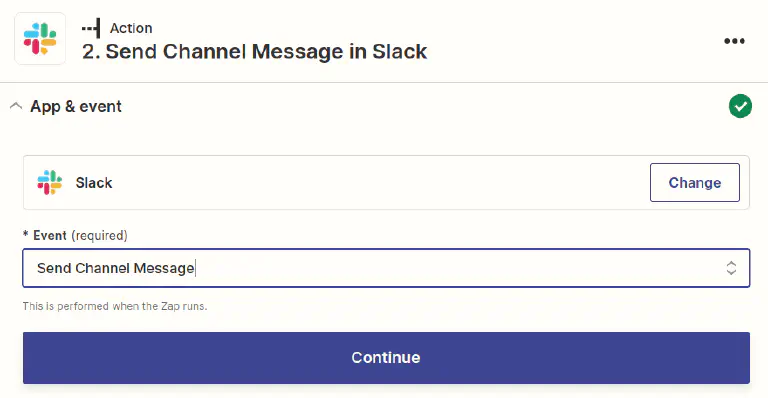Viewport: 768px width, 398px height.
Task: Click the Continue button
Action: tap(386, 358)
